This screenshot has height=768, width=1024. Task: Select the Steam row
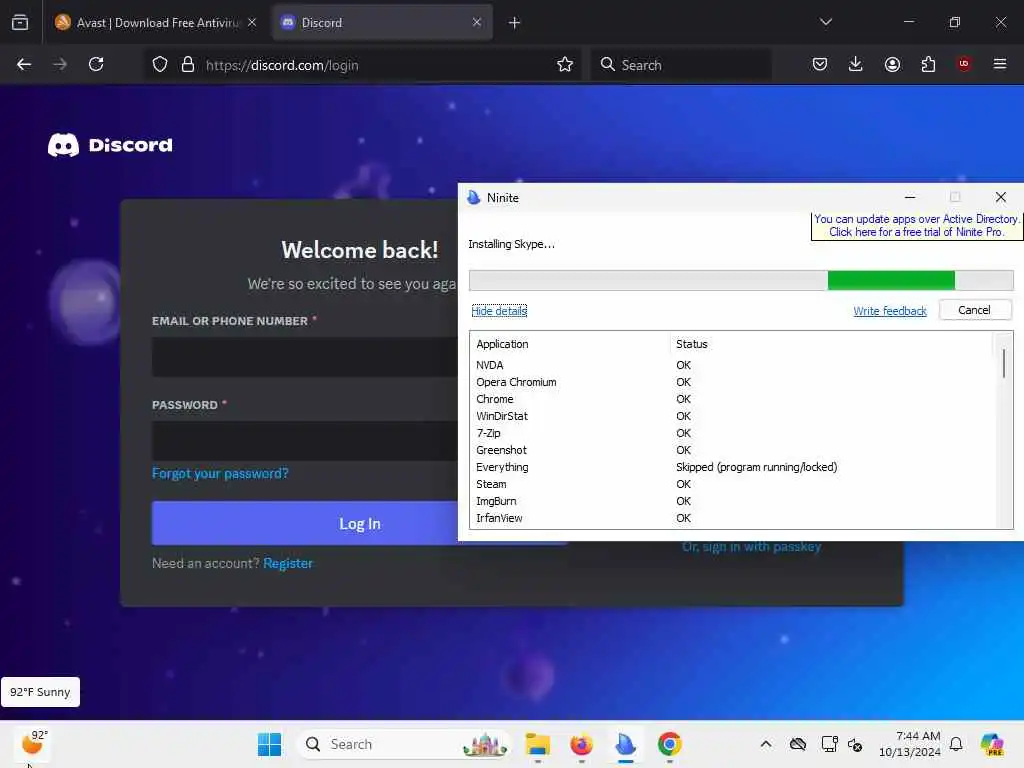click(x=733, y=484)
